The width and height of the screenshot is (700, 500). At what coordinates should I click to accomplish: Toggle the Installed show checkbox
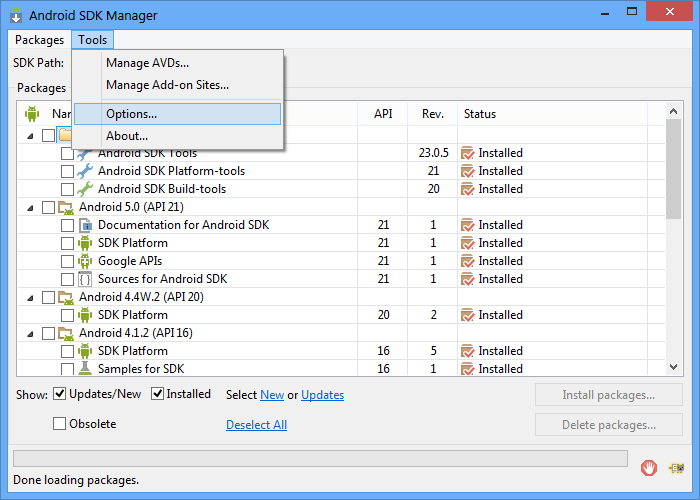pos(157,394)
